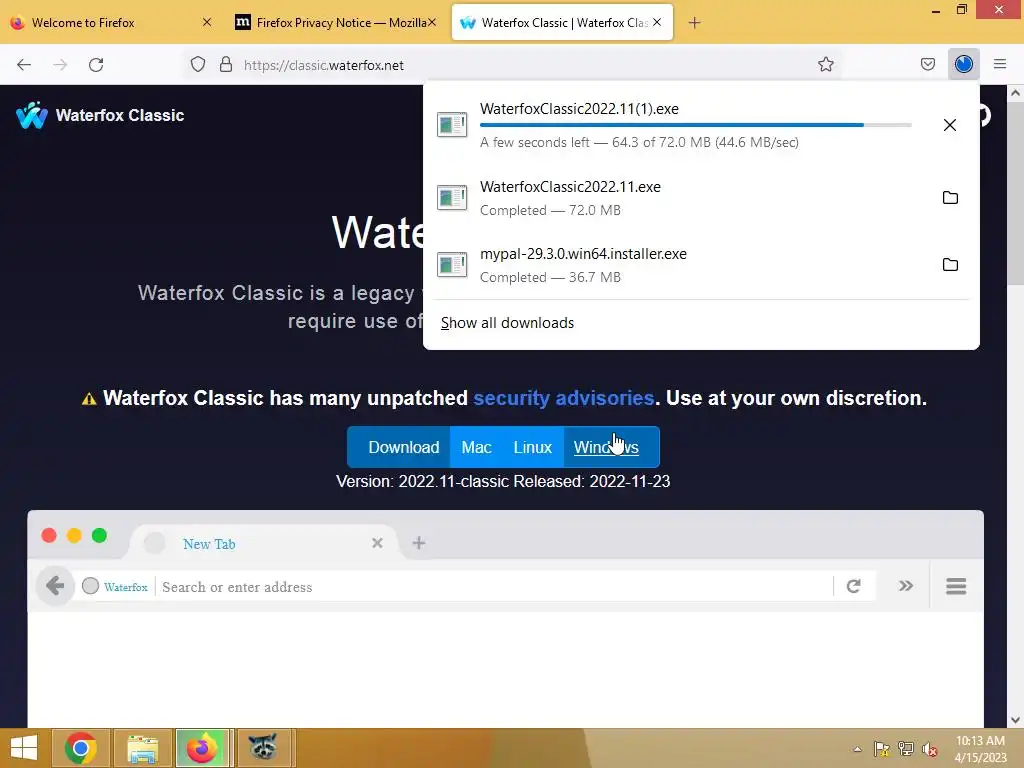This screenshot has height=768, width=1024.
Task: Click scrollbar up arrow
Action: point(1015,93)
